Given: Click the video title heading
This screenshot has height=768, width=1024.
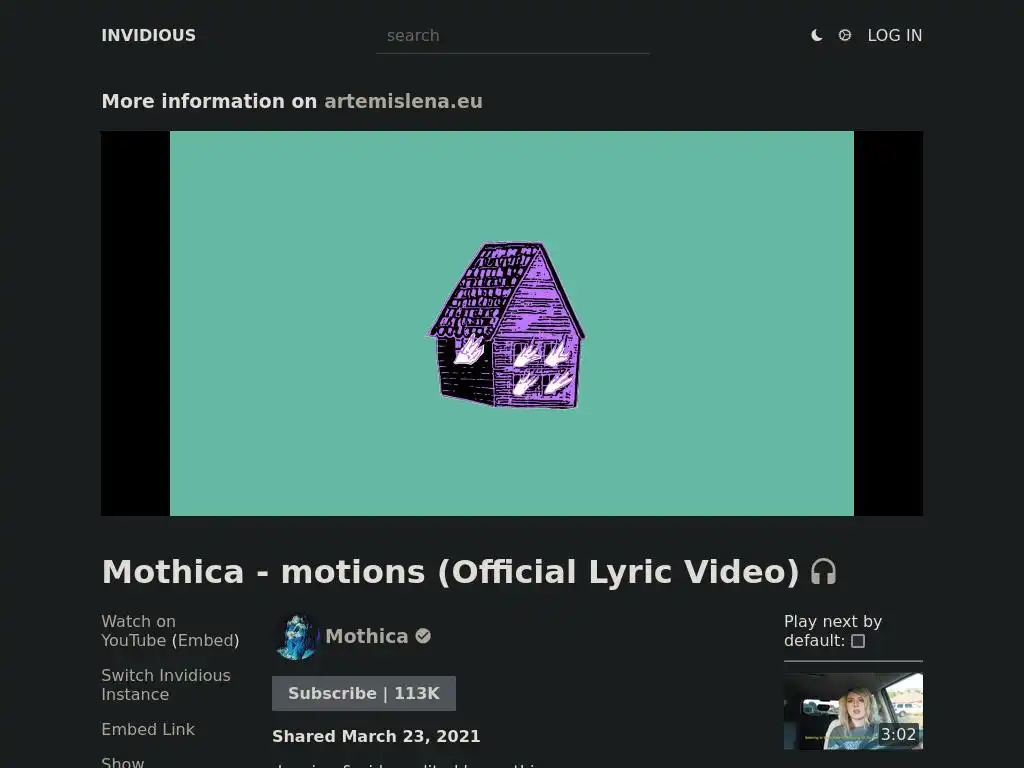Looking at the screenshot, I should pos(451,571).
